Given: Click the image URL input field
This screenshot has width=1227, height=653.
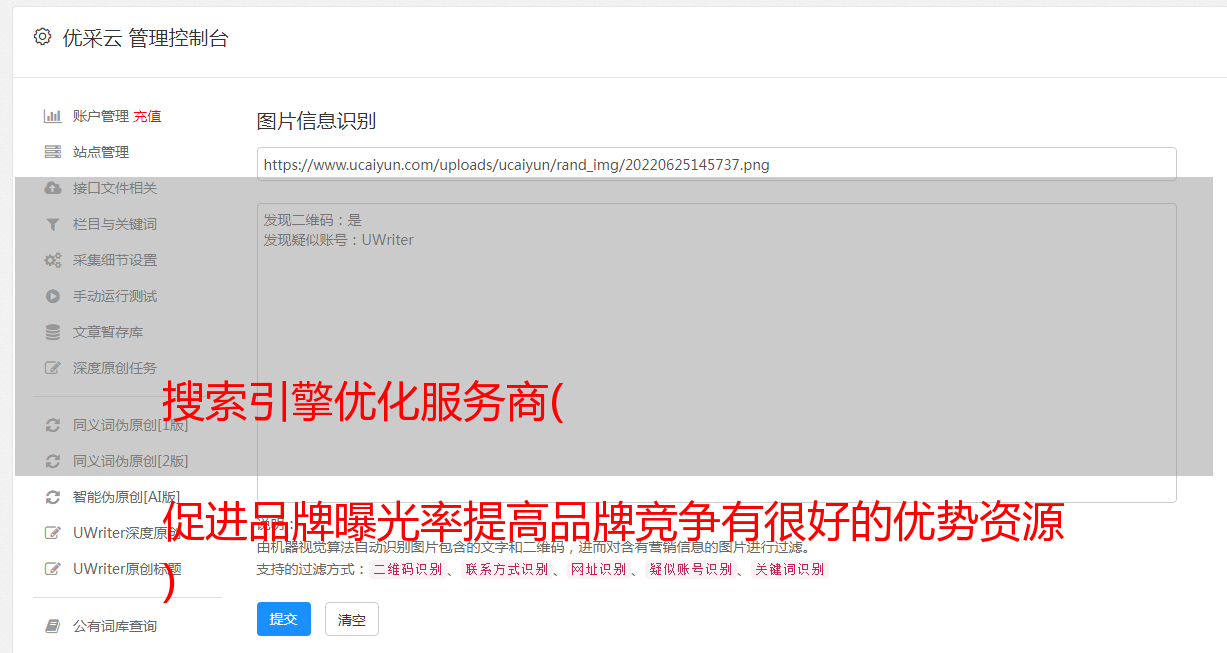Looking at the screenshot, I should click(716, 164).
